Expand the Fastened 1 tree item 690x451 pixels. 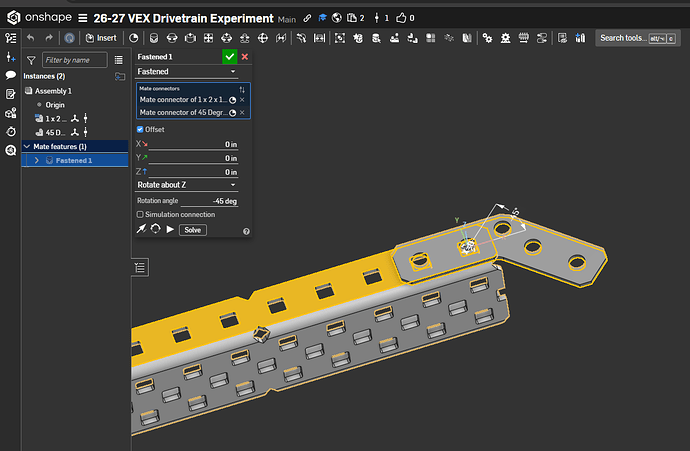pyautogui.click(x=37, y=161)
